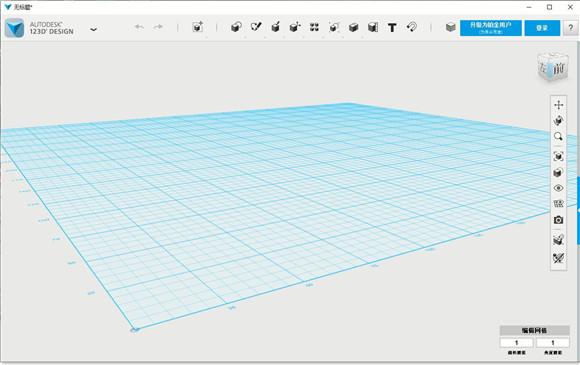Toggle sketch snapping at the navigation bar's end

tap(559, 258)
